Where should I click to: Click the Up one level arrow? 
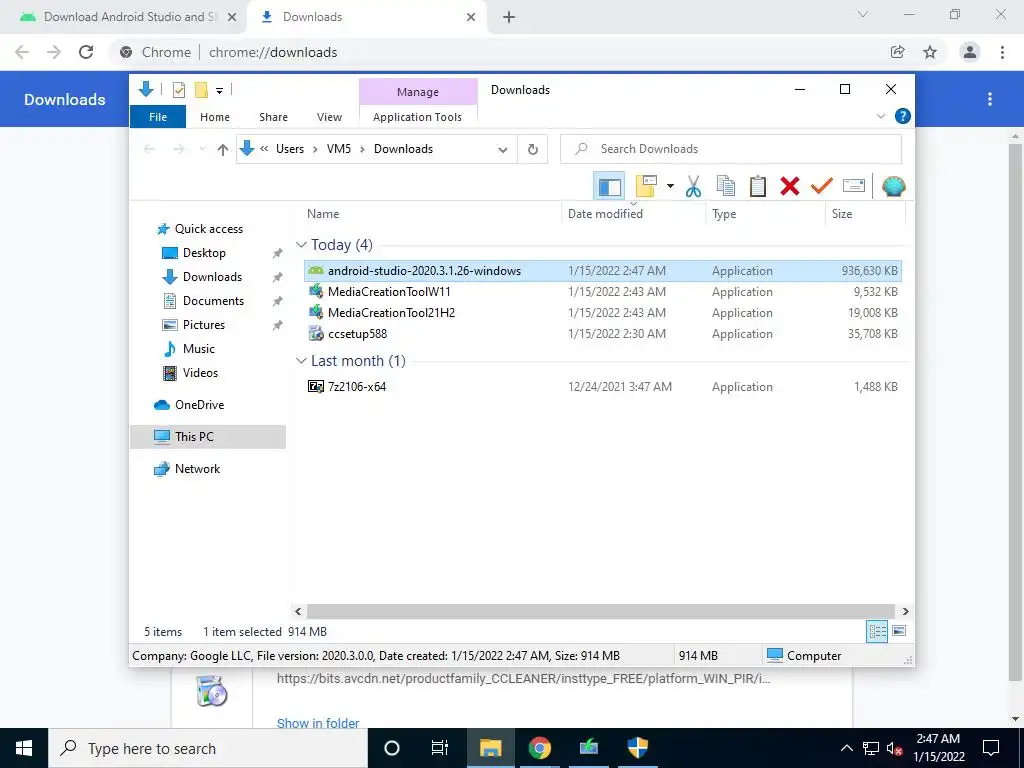pos(223,150)
